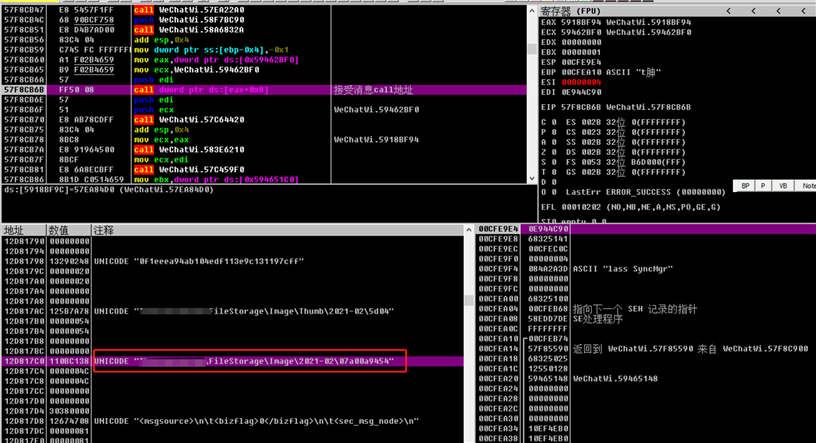The height and width of the screenshot is (443, 816).
Task: Select mov ebx,dword ptr ds:[0x594651C0] line
Action: 216,180
